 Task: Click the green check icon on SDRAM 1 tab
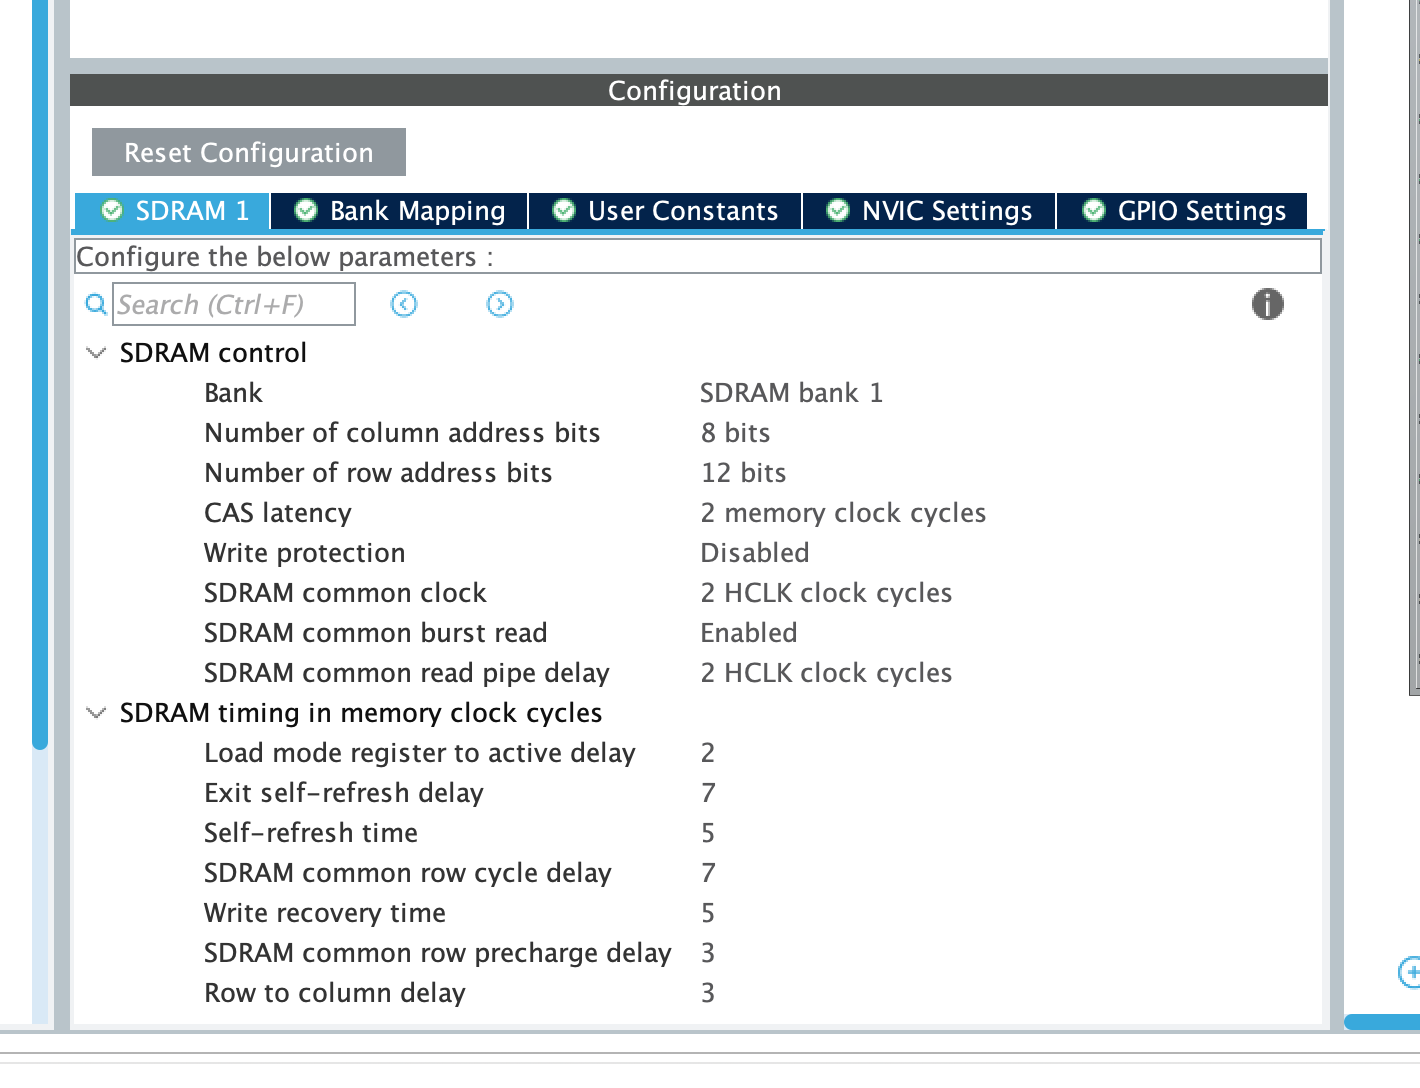[112, 210]
